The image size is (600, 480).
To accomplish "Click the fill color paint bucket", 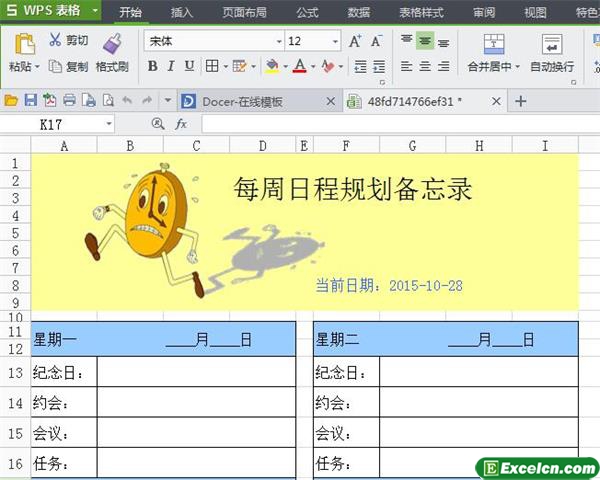I will click(272, 66).
